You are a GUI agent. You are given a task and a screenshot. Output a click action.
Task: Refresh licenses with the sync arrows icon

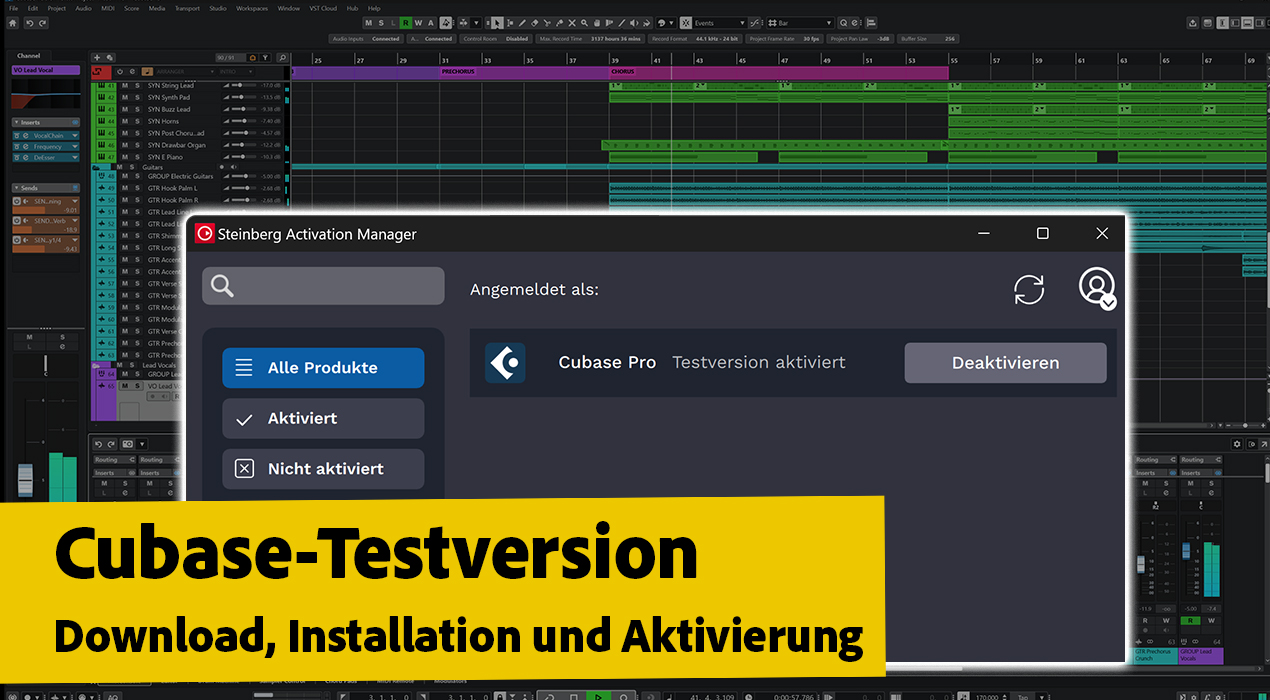[1029, 289]
